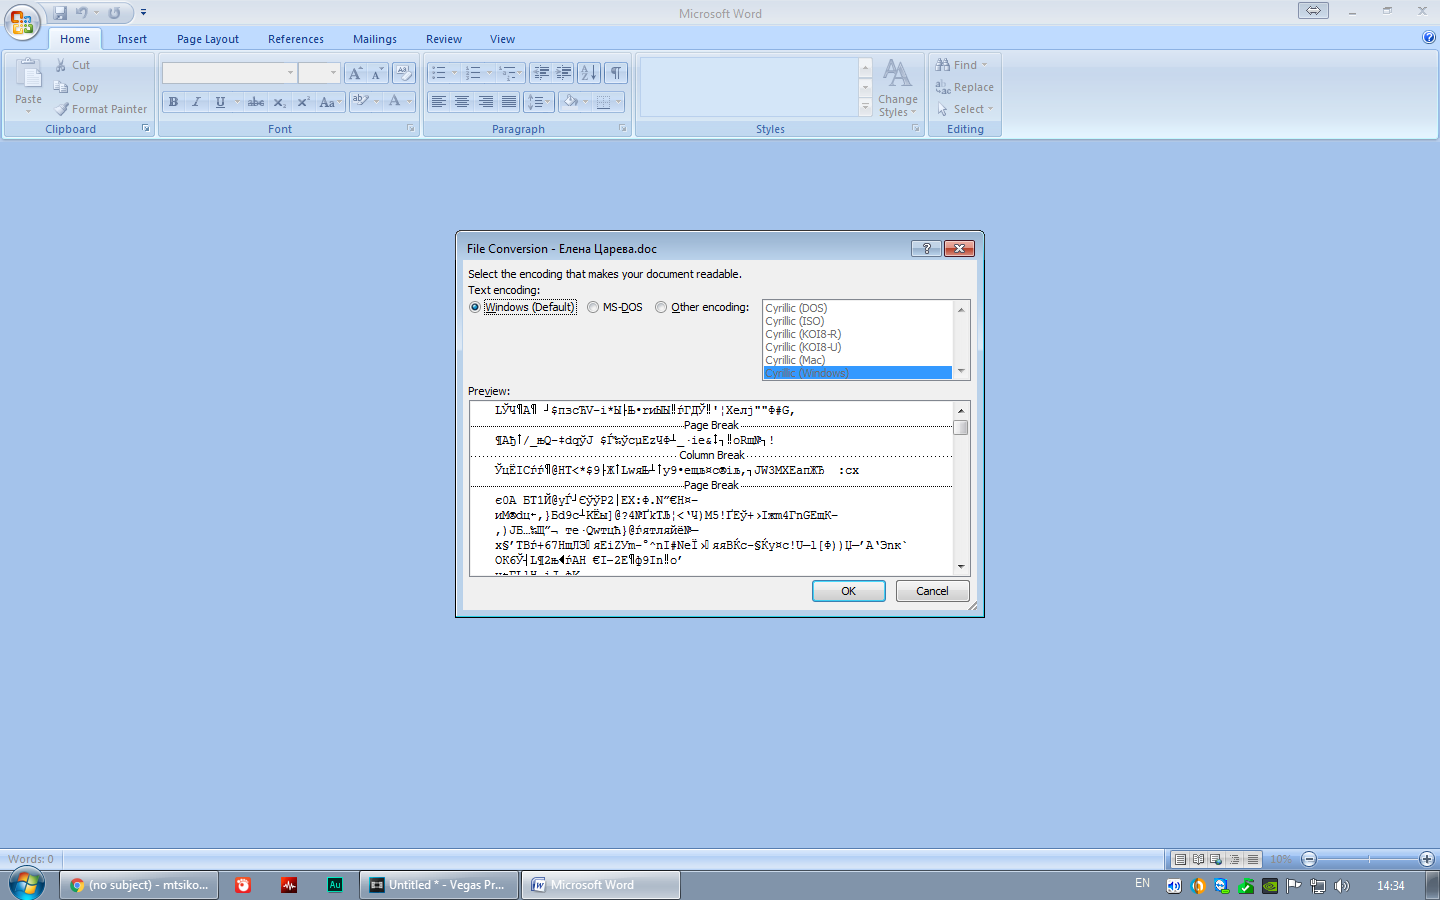Click the Decrease Indent icon
The image size is (1440, 900).
(541, 73)
